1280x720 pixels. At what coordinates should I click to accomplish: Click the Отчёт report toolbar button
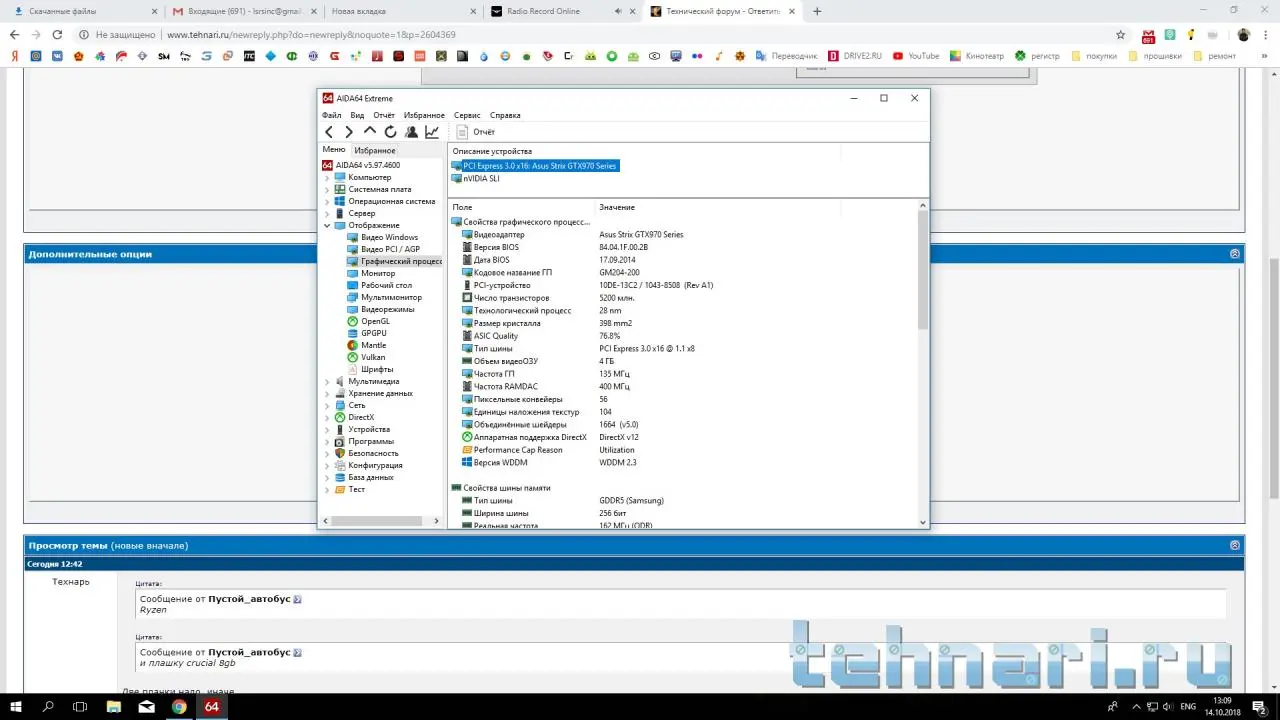tap(475, 132)
